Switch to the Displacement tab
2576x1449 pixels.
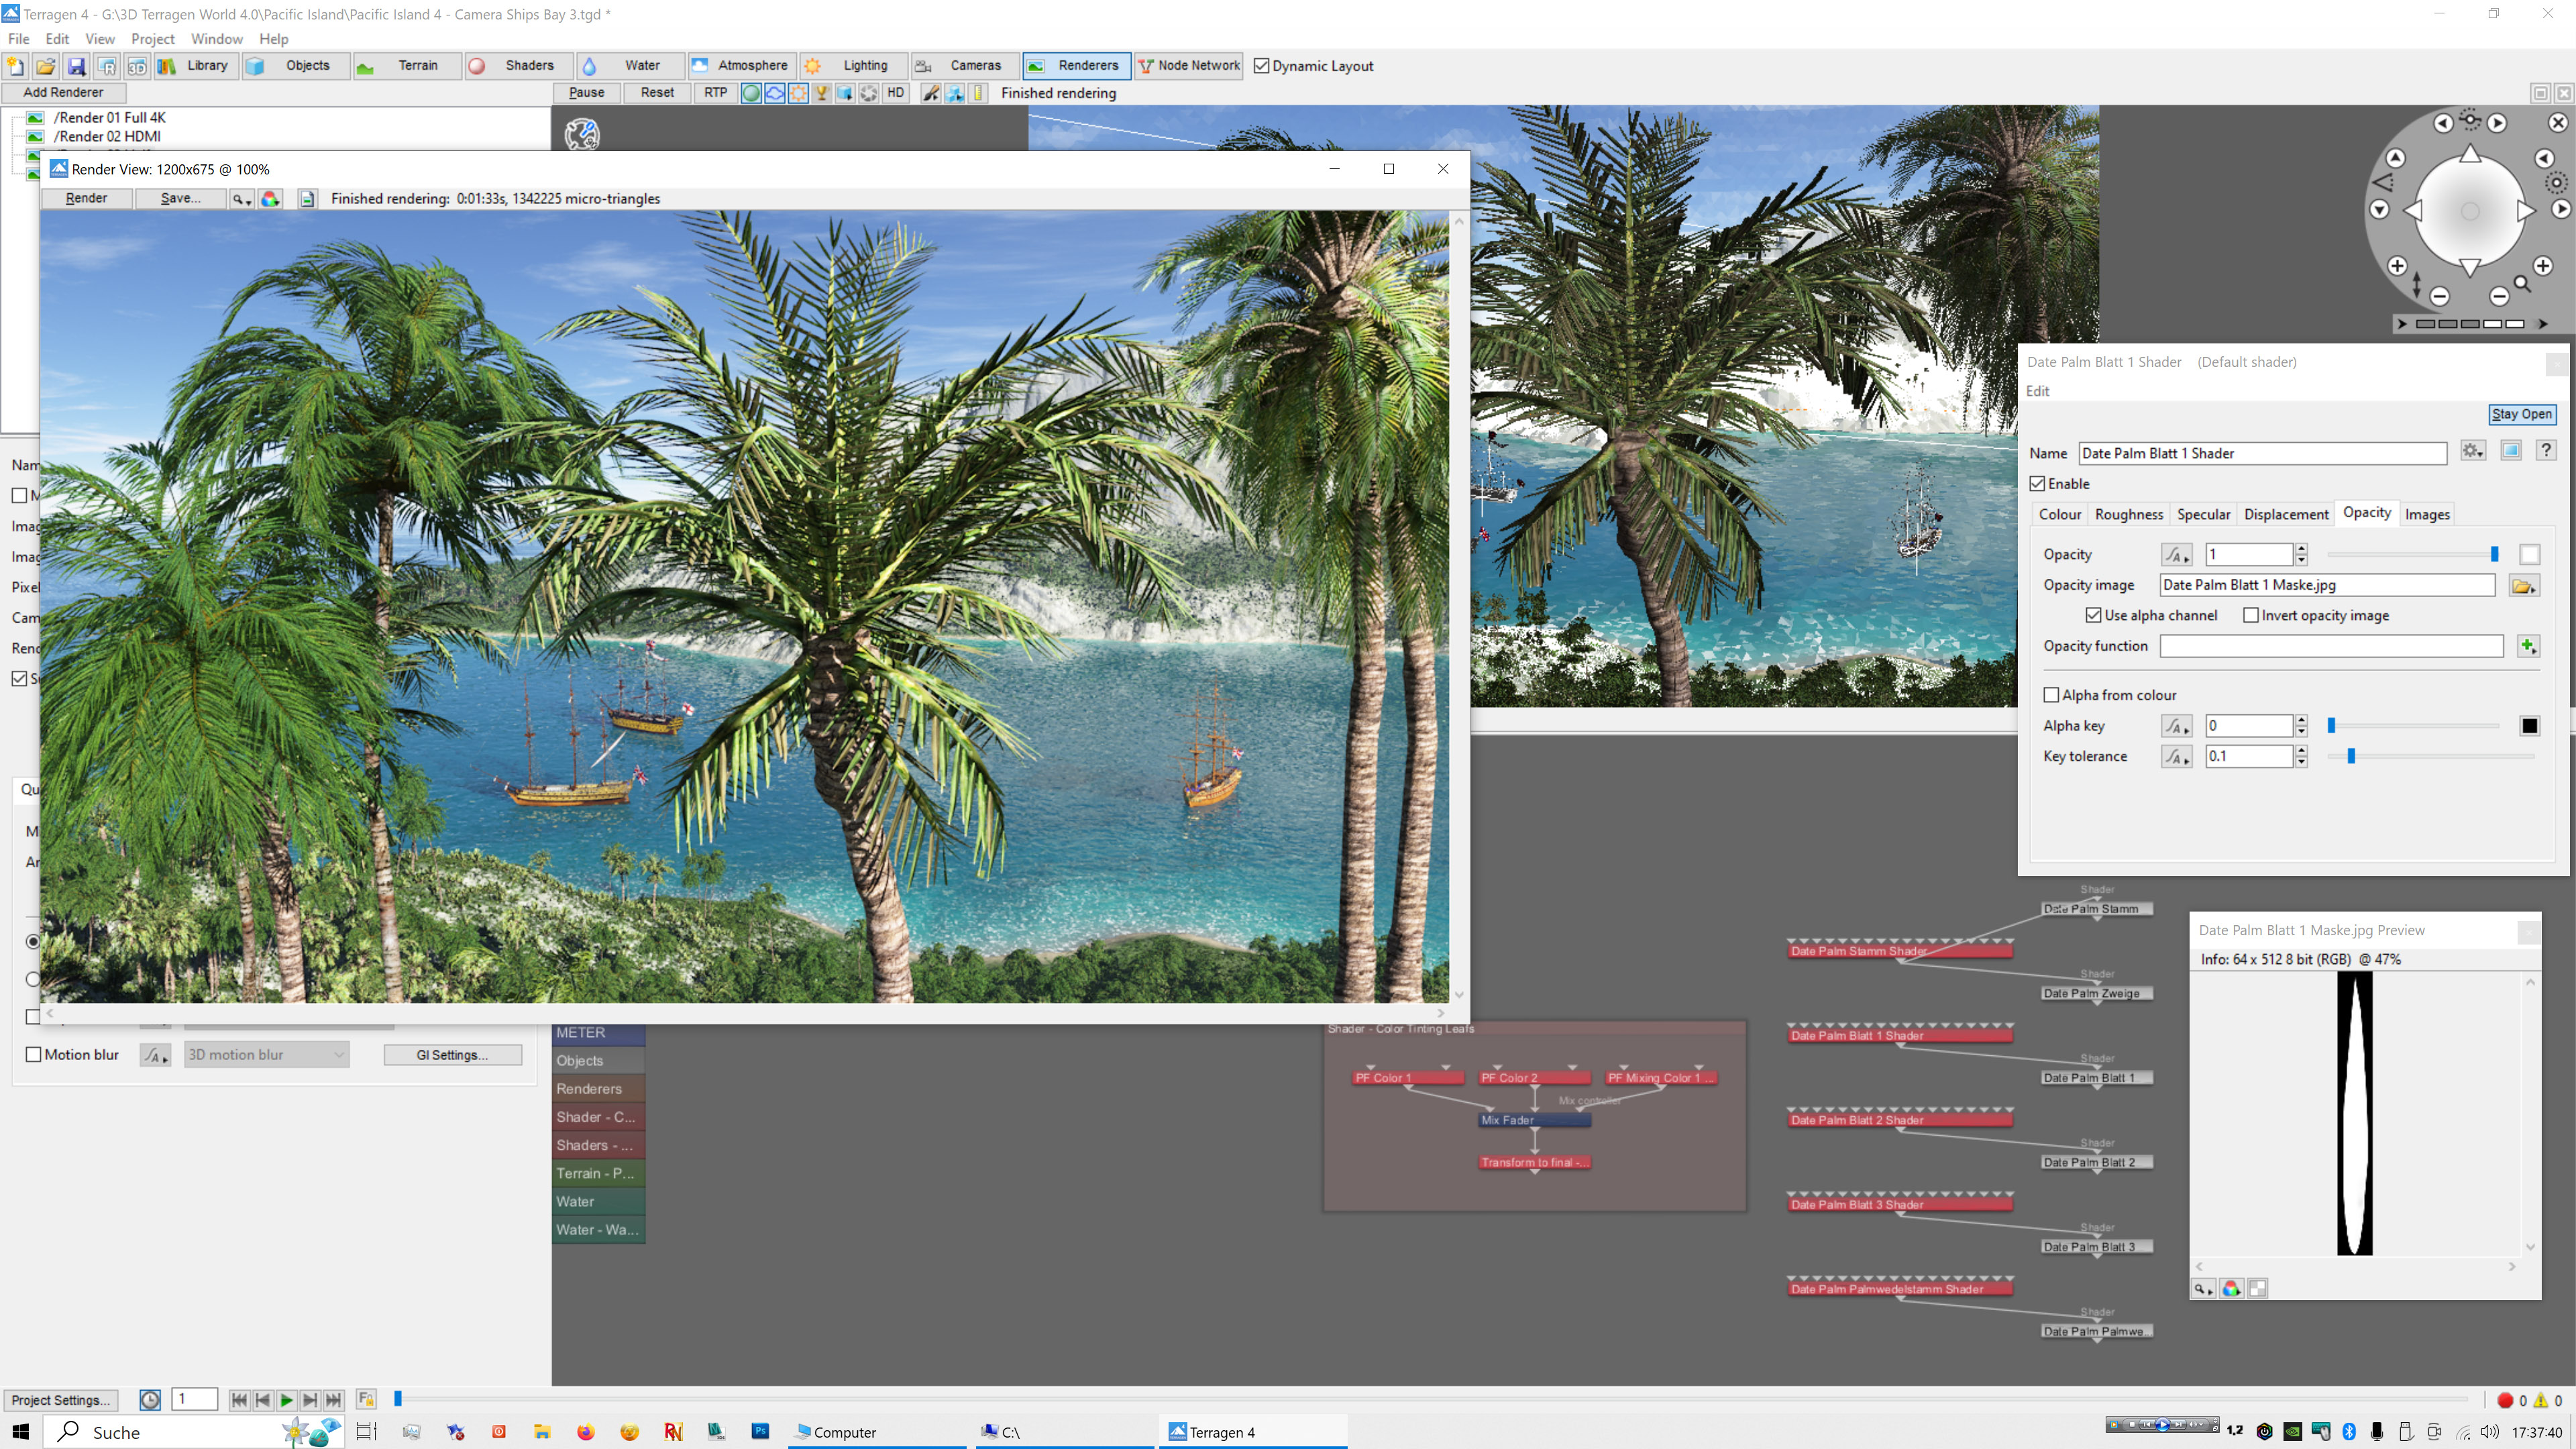pyautogui.click(x=2285, y=514)
